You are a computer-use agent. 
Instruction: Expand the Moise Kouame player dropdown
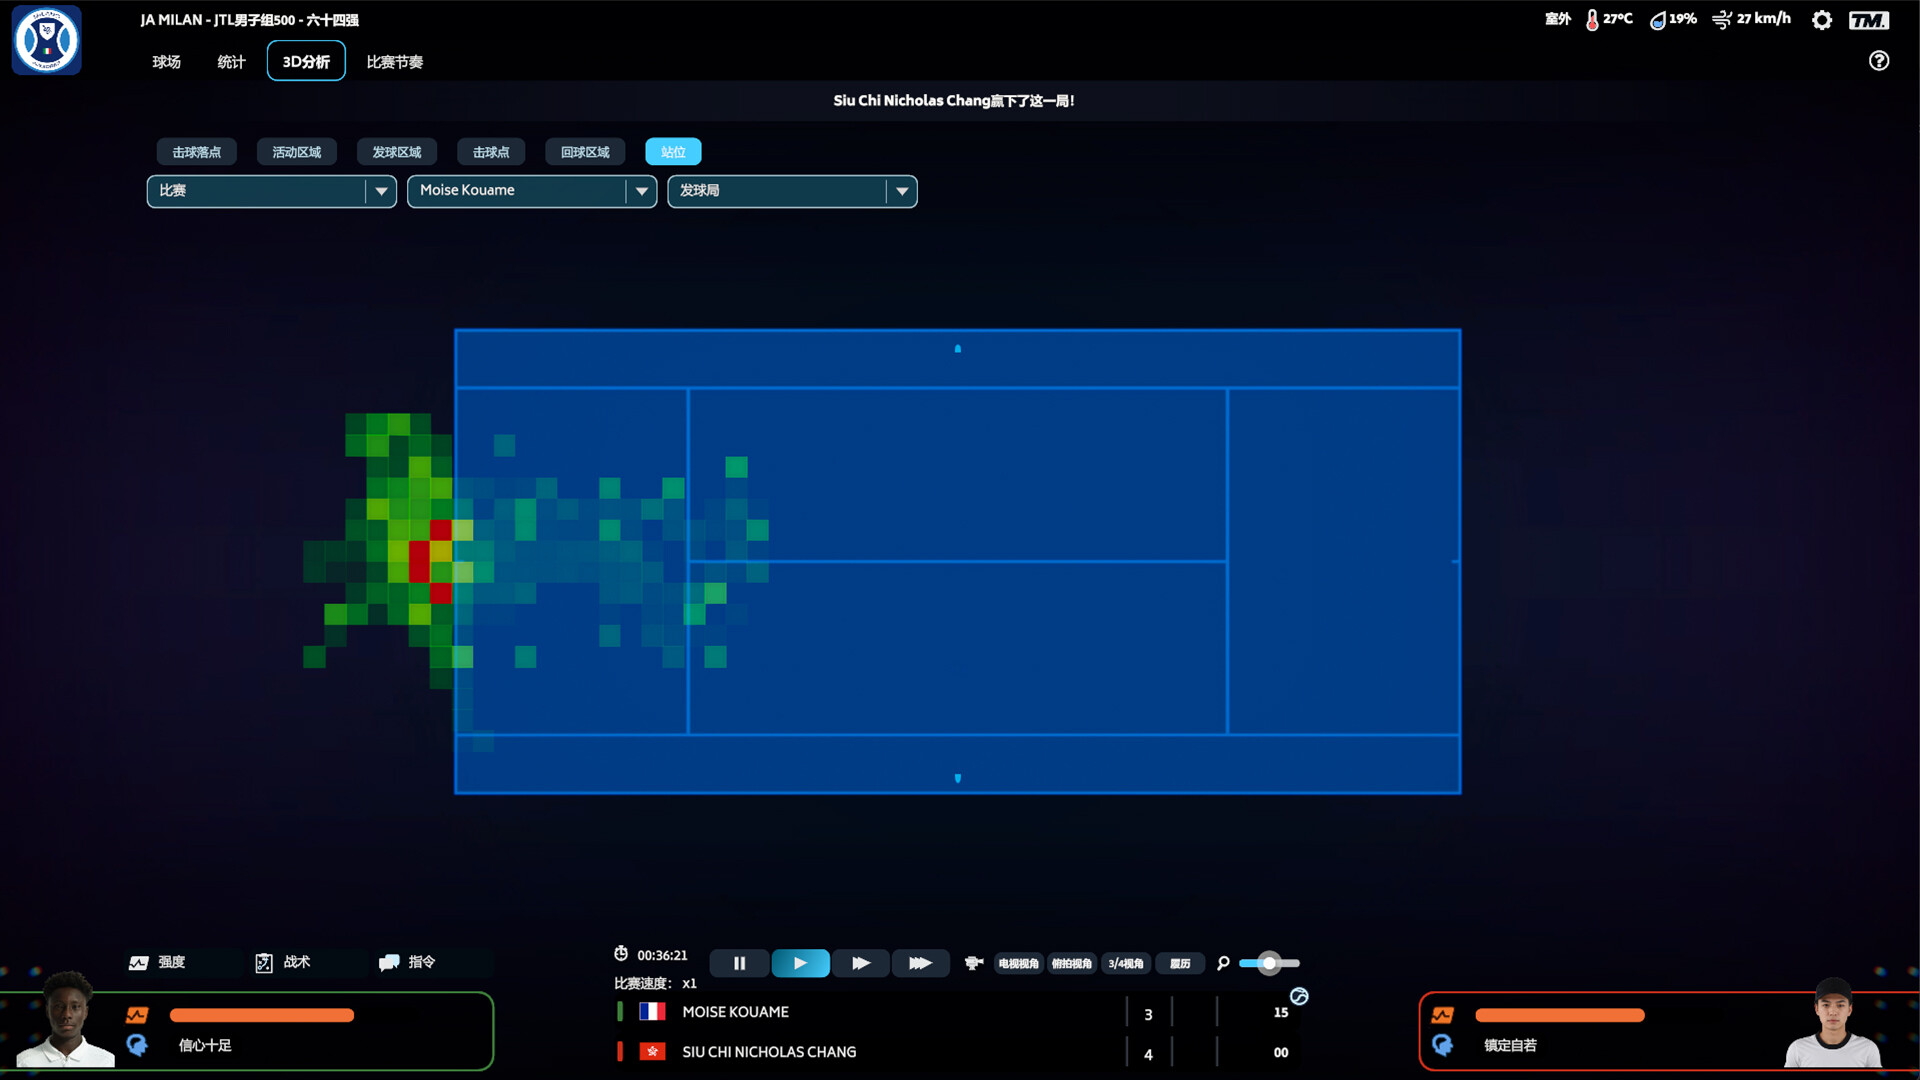click(x=641, y=191)
